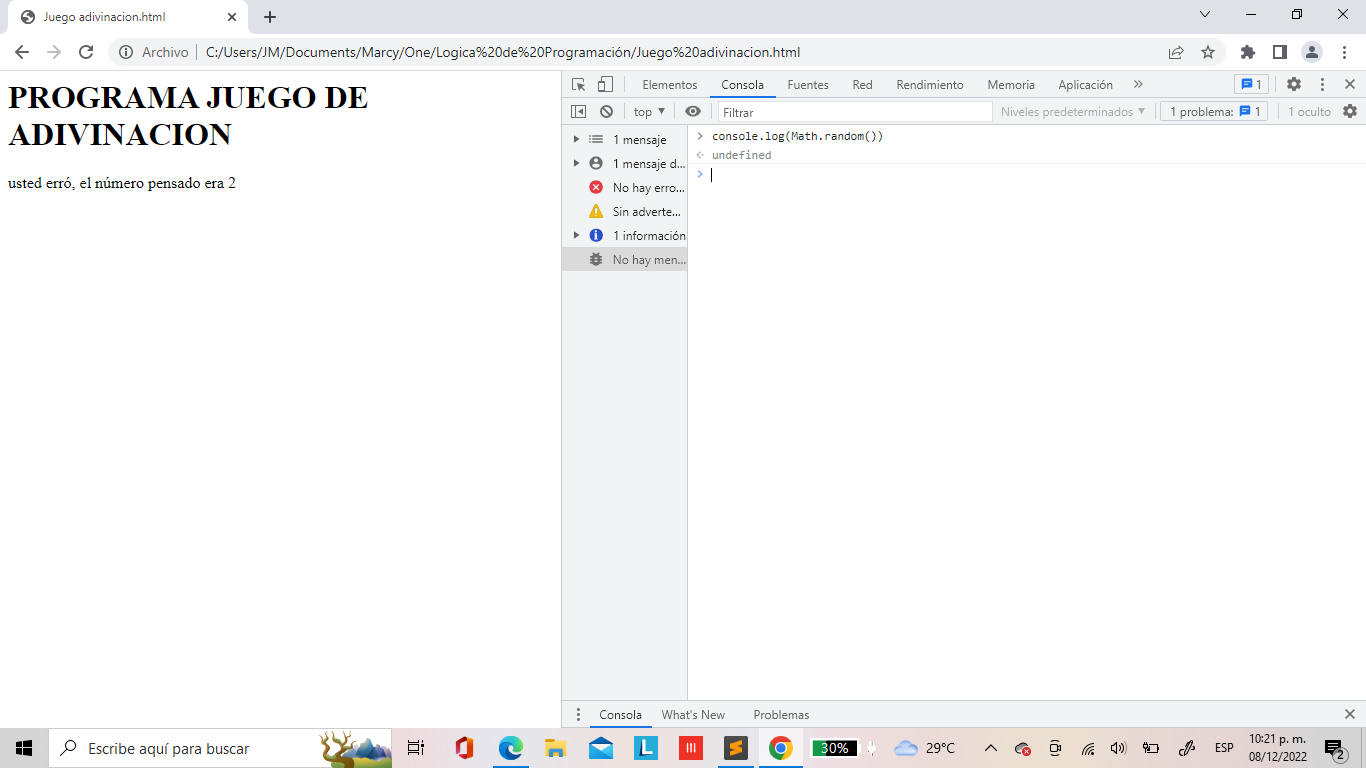Switch to the Aplicación tab

[x=1085, y=85]
